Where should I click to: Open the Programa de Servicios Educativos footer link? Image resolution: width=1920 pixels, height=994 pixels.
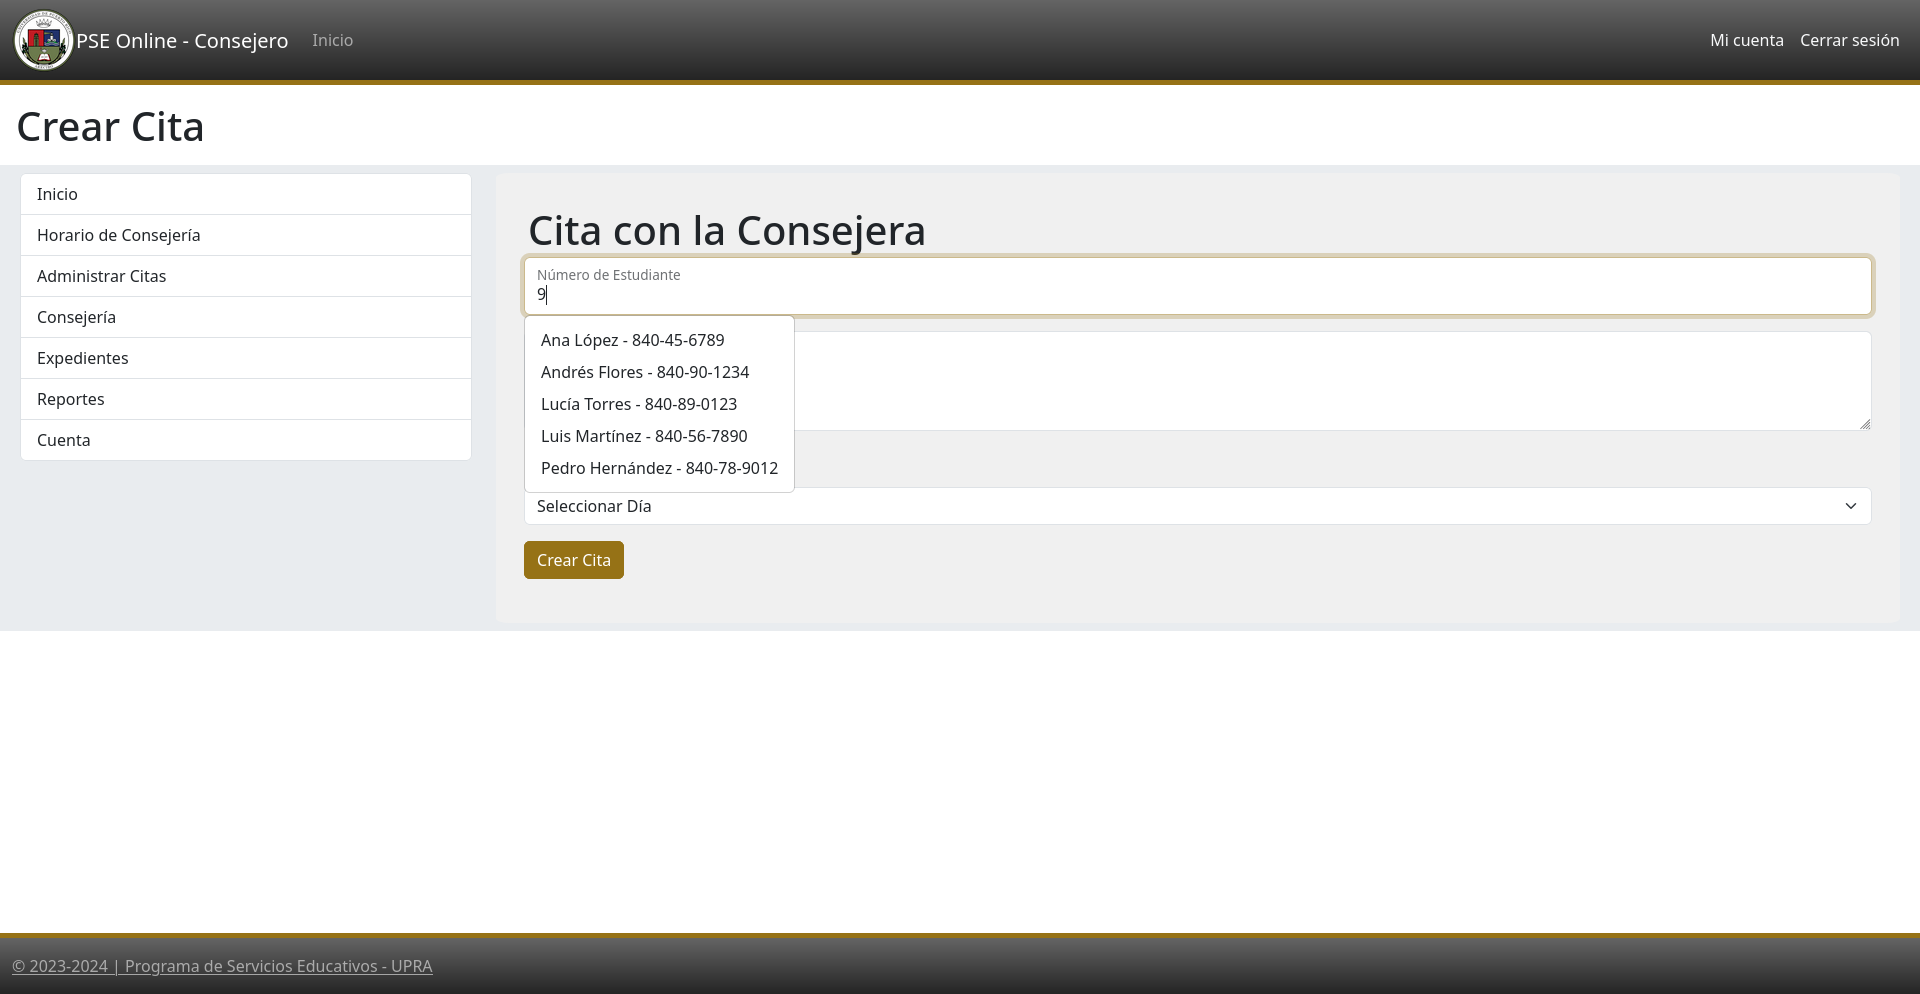click(222, 966)
